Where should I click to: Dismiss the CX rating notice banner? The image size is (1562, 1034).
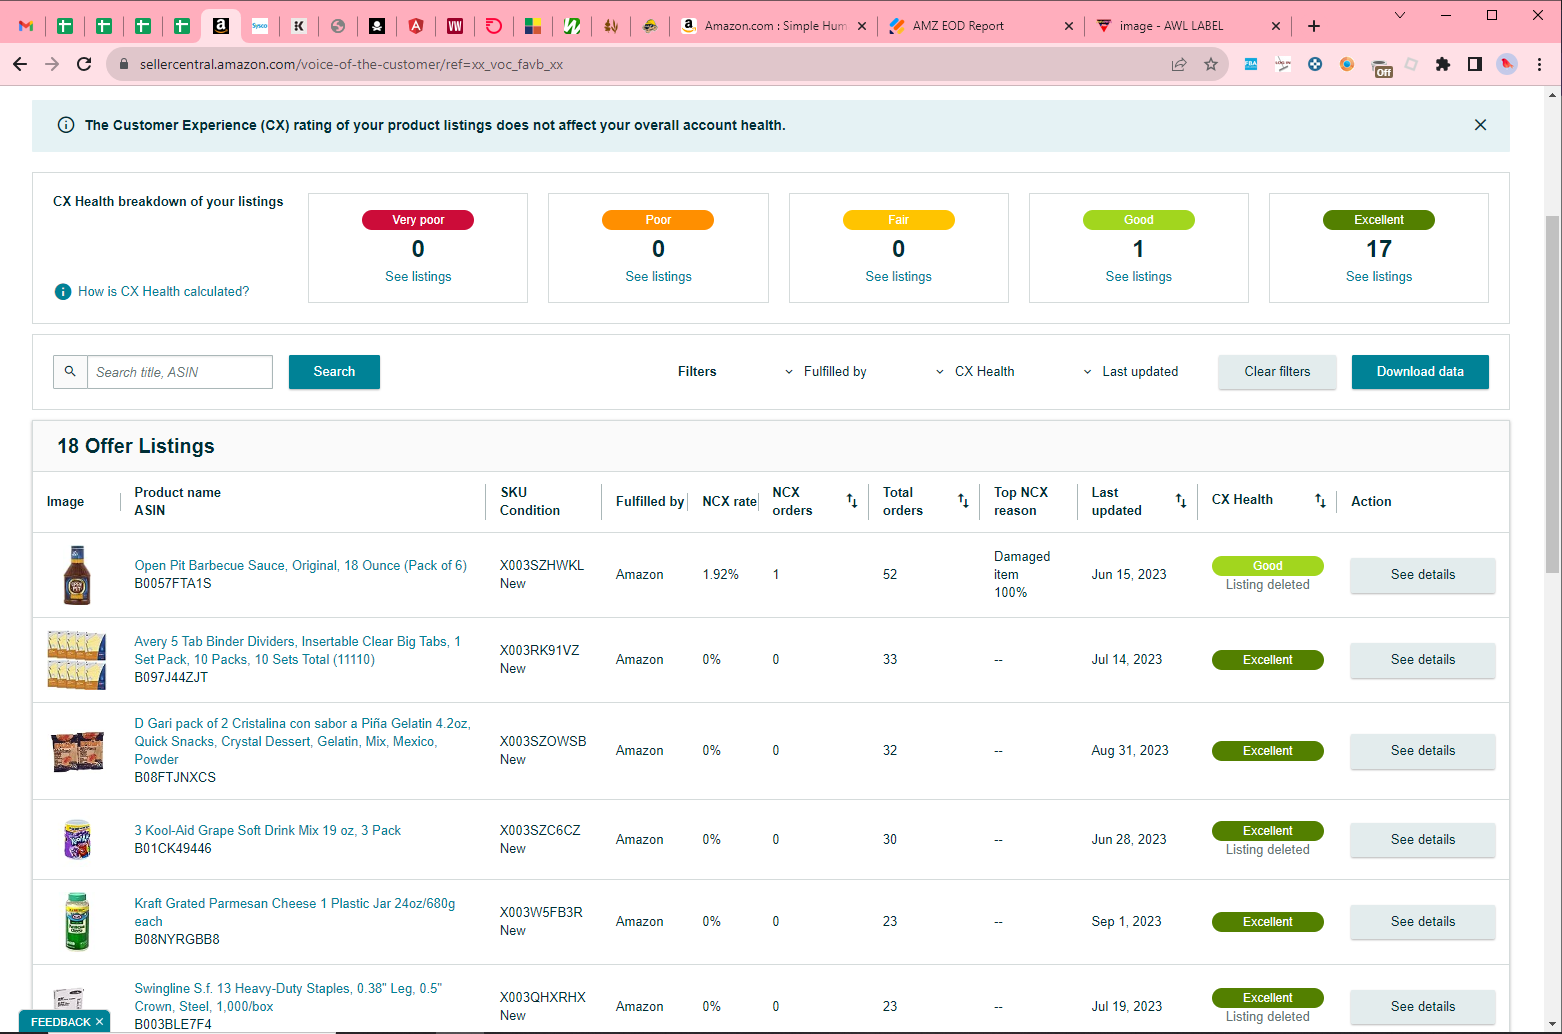(x=1480, y=125)
